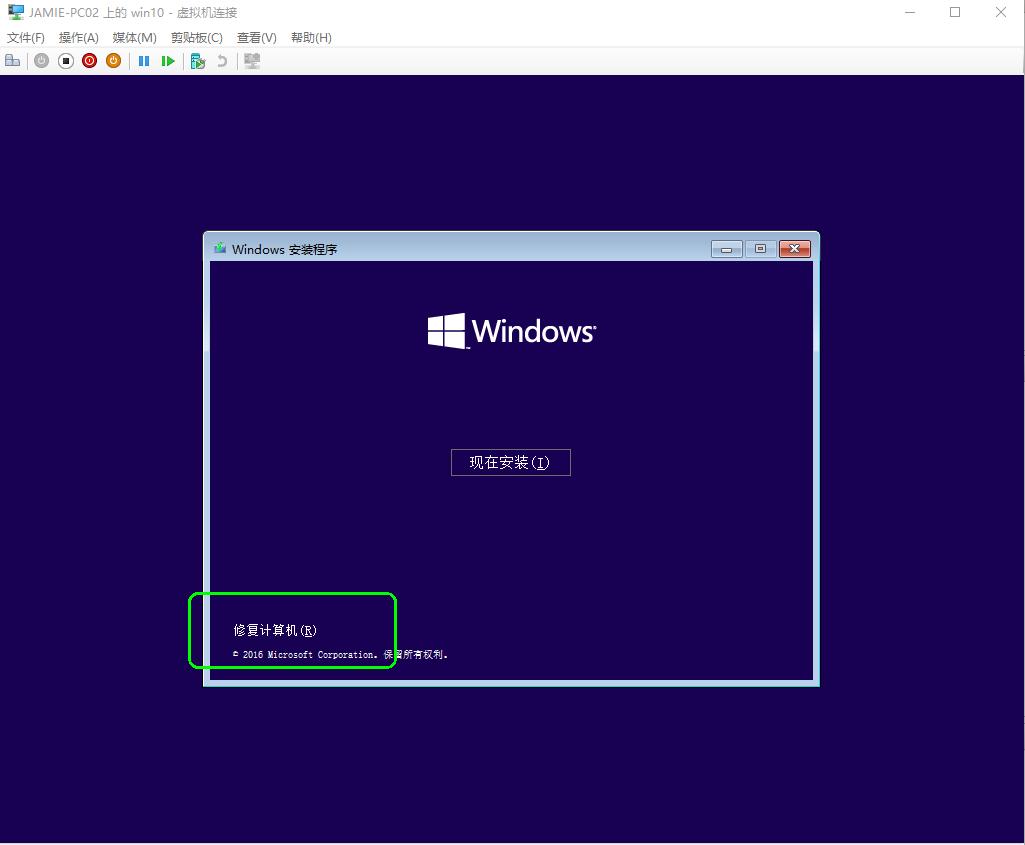Click 现在安装 to begin Windows installation

coord(510,462)
